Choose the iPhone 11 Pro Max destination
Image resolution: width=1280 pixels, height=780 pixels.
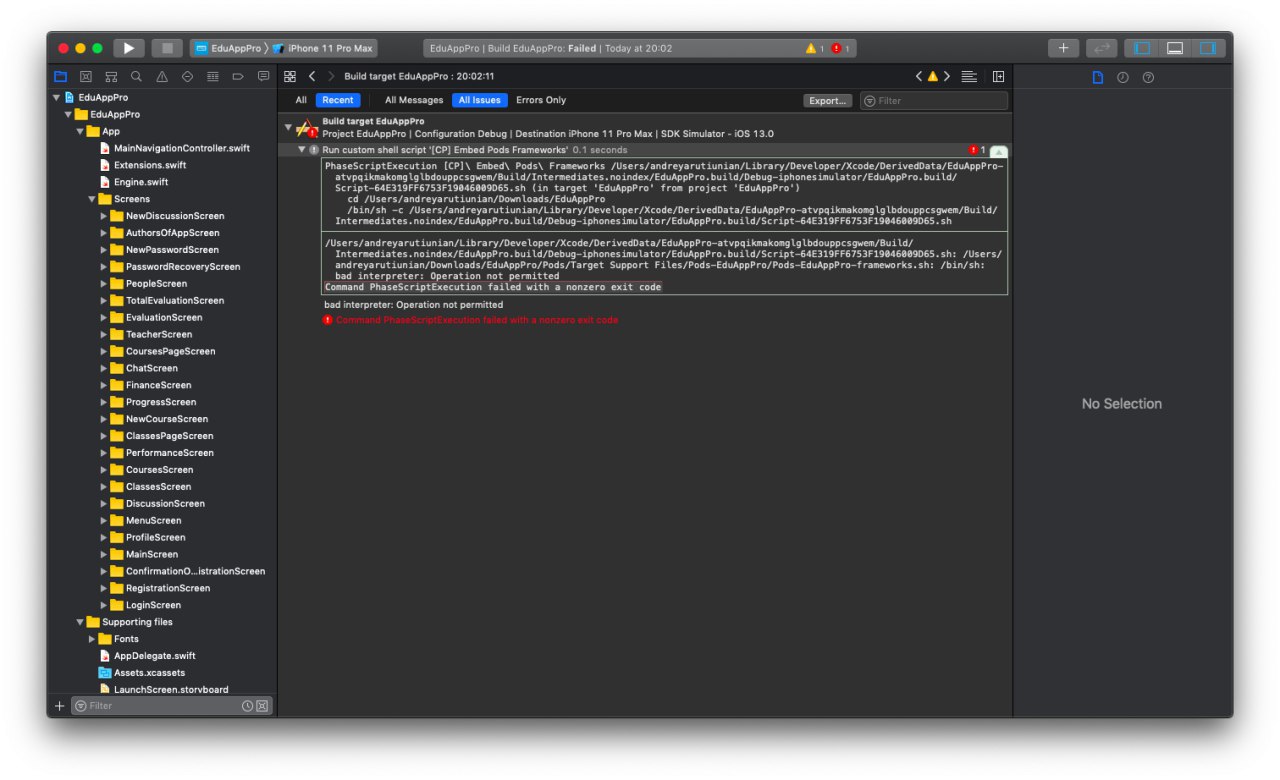pyautogui.click(x=324, y=48)
